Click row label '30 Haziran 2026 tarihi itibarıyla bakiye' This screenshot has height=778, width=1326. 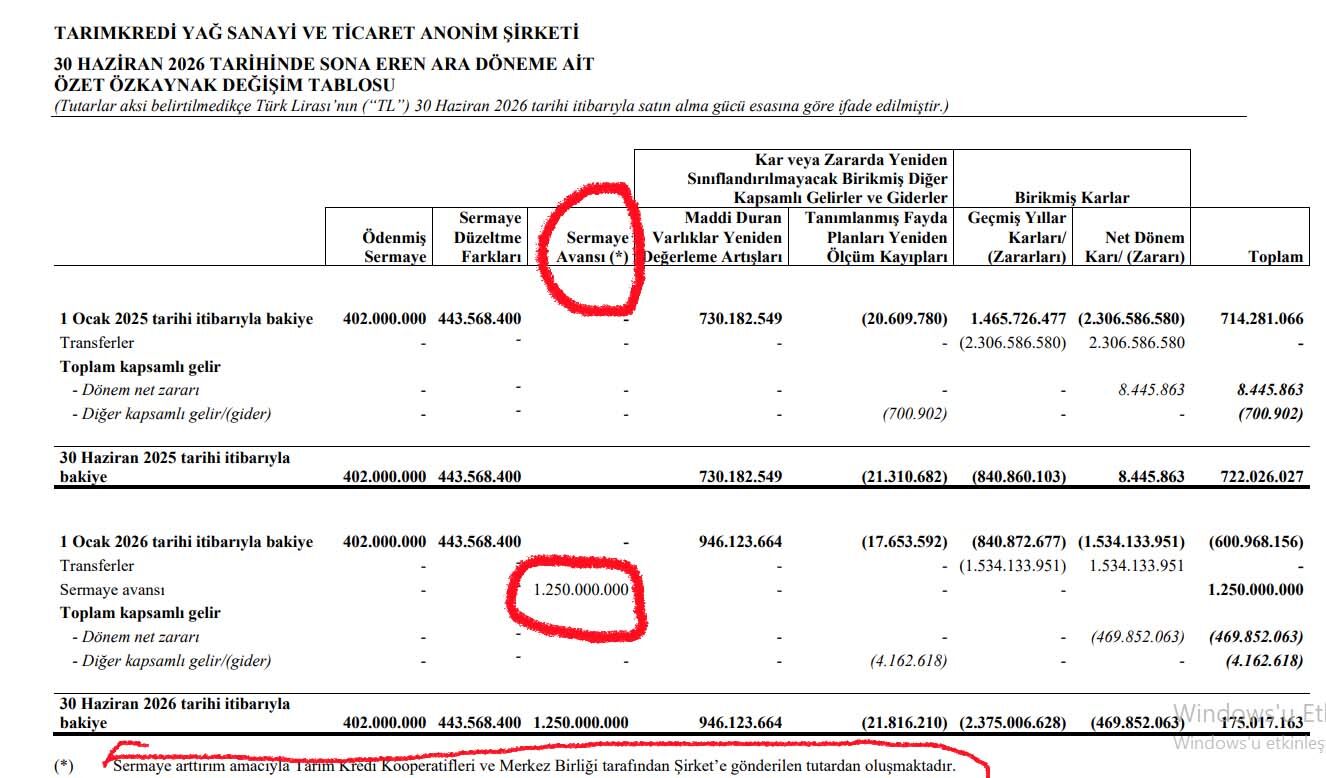[x=175, y=713]
